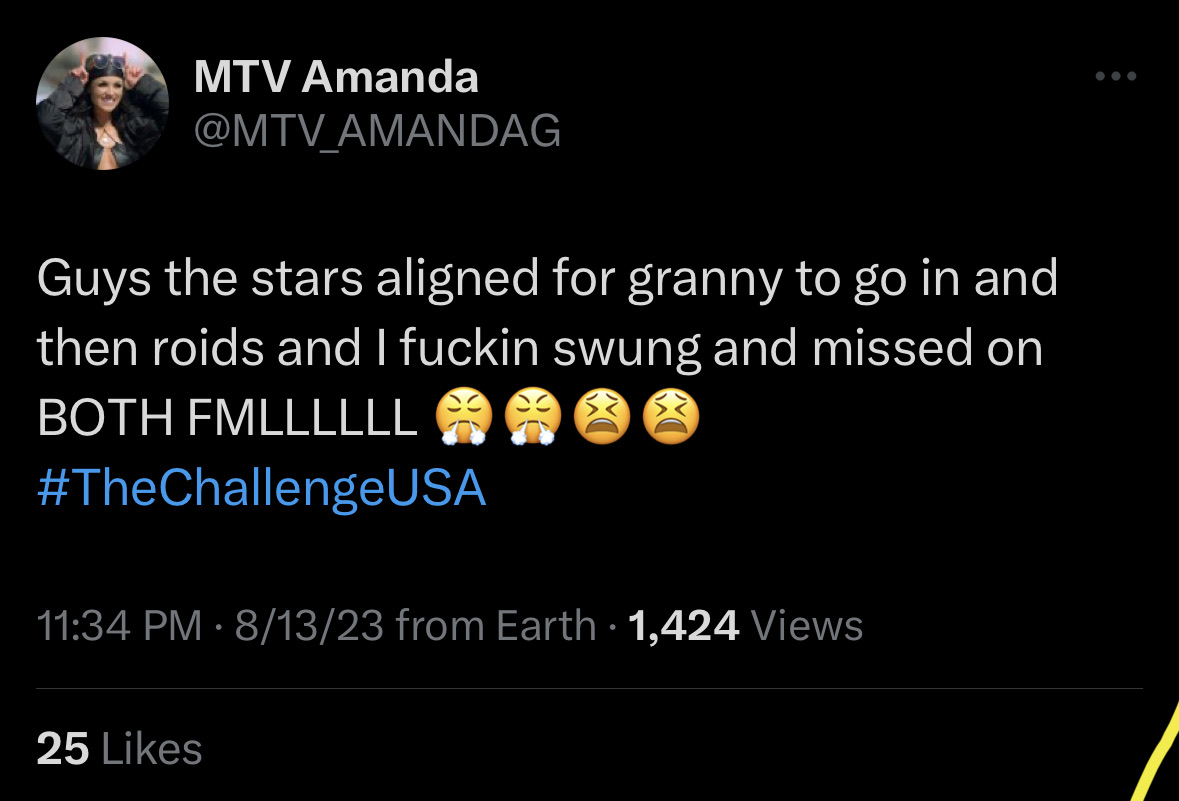Open the #TheChallengeUSA hashtag
Viewport: 1179px width, 801px height.
(x=262, y=487)
